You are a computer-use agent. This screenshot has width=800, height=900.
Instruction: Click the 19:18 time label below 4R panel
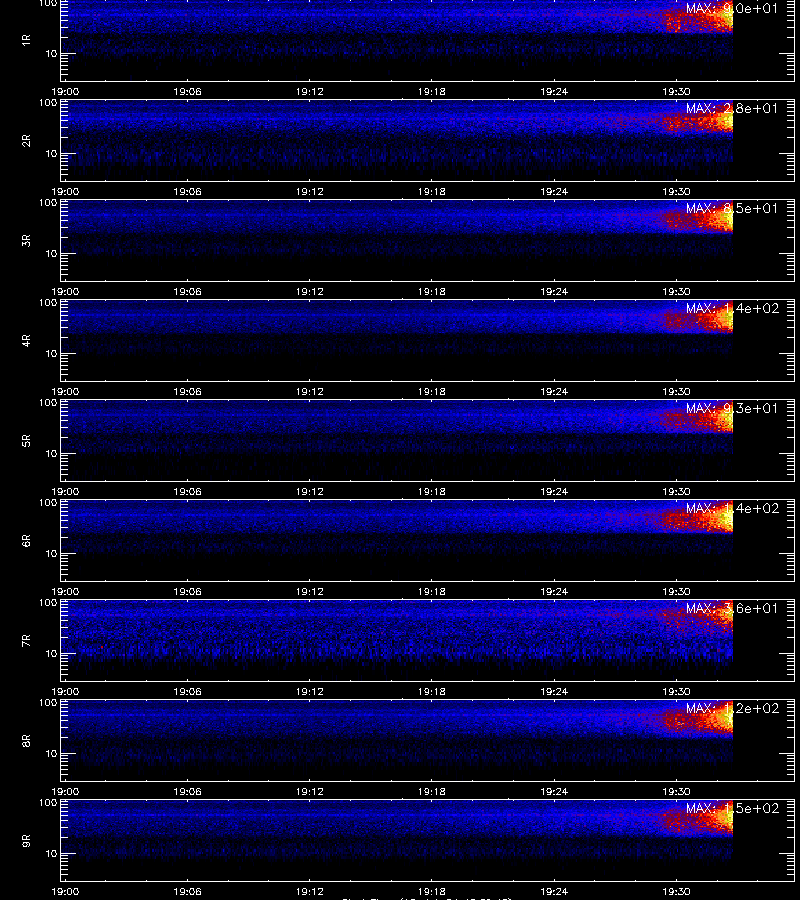pyautogui.click(x=432, y=391)
